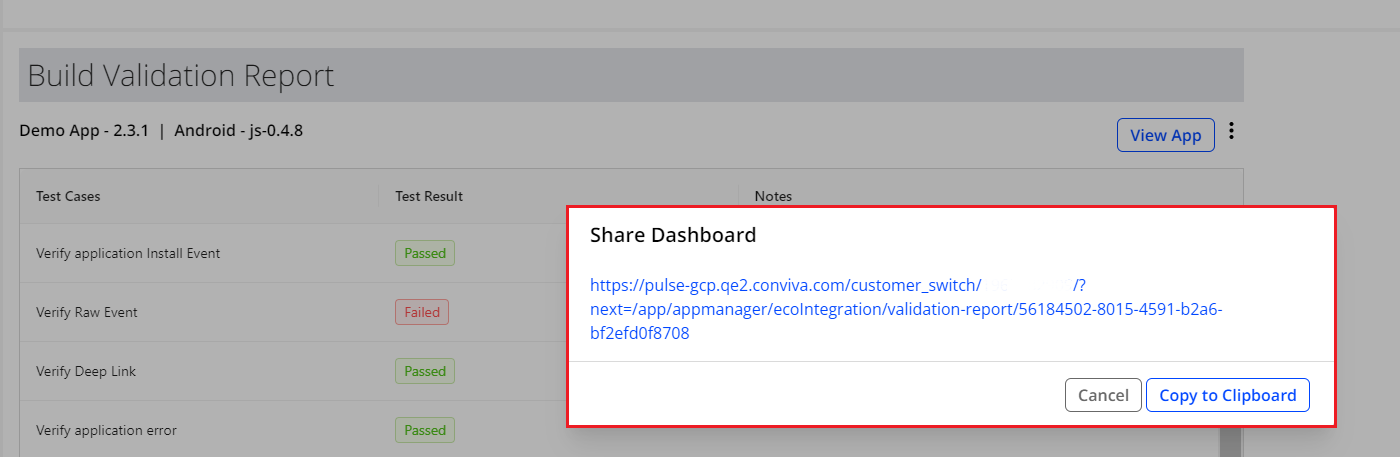Open the shared validation report URL link
This screenshot has height=457, width=1400.
point(905,310)
